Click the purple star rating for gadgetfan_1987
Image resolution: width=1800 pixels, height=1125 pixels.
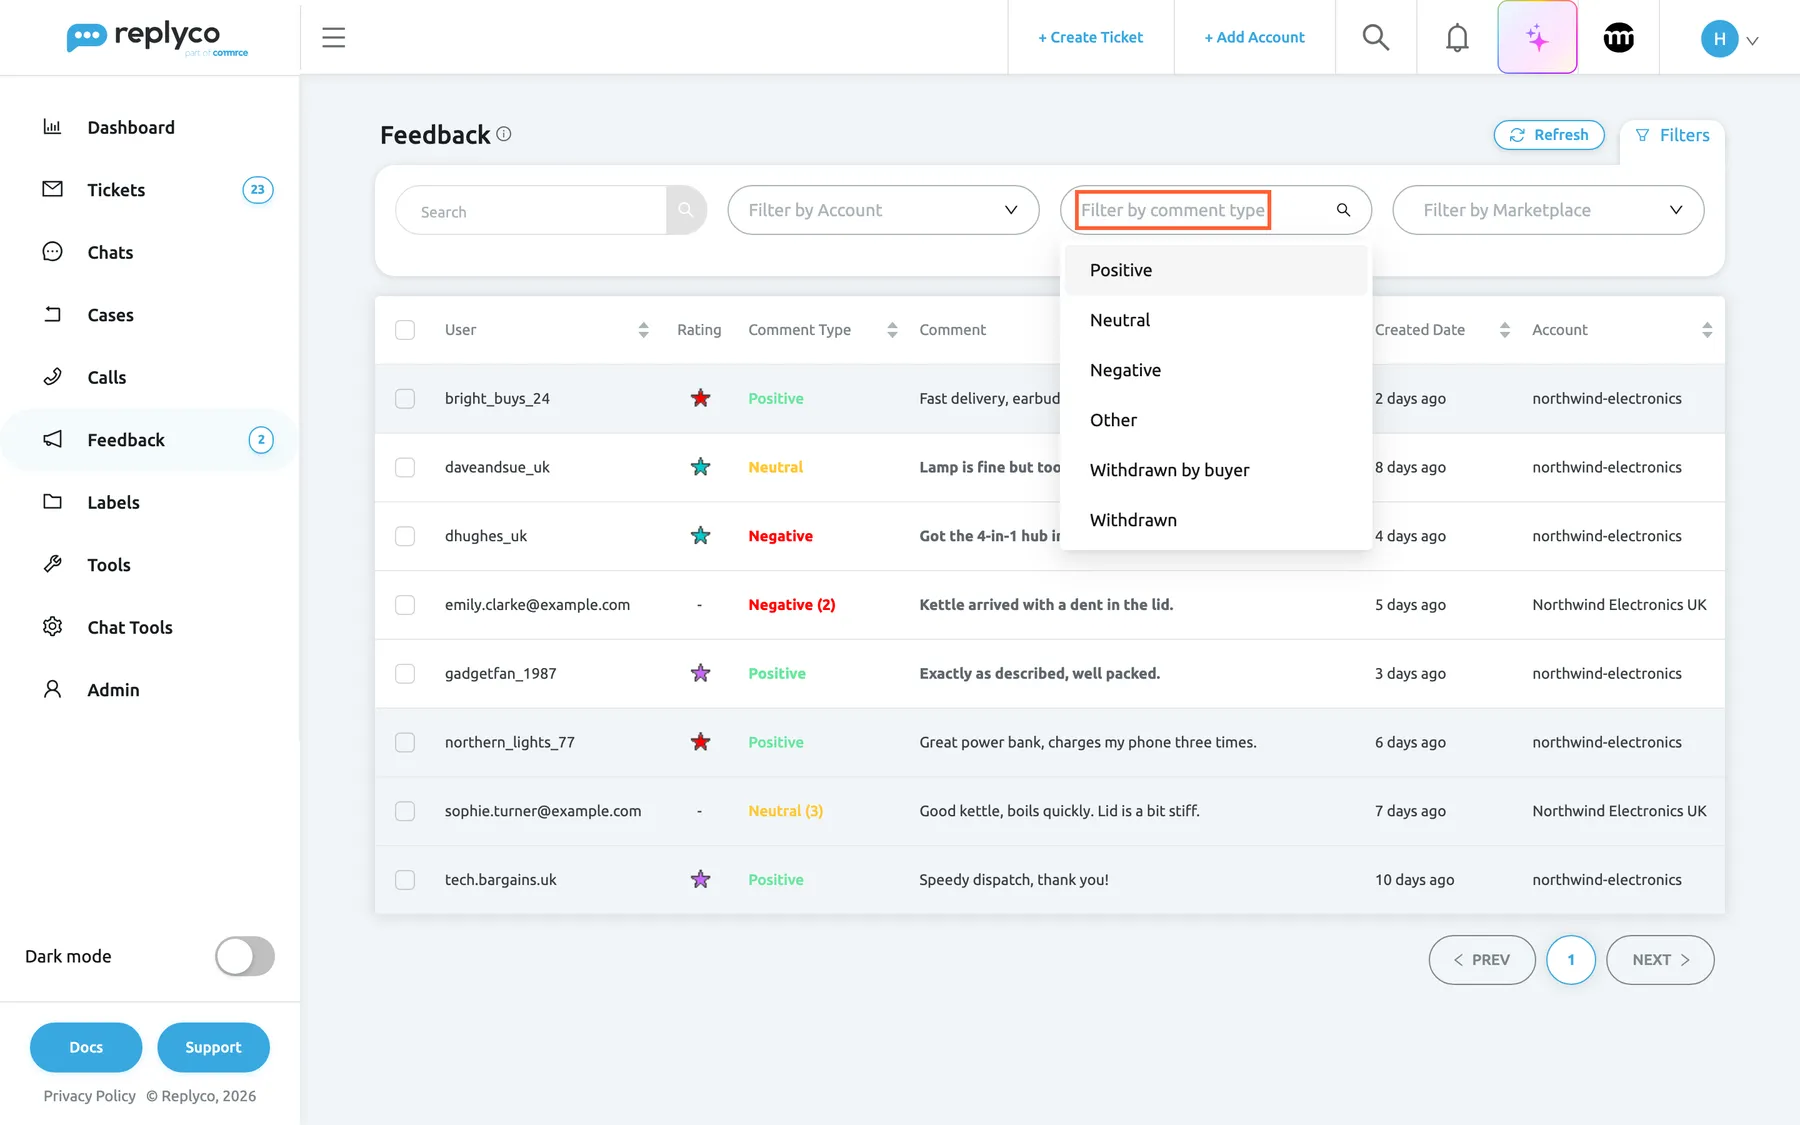700,673
